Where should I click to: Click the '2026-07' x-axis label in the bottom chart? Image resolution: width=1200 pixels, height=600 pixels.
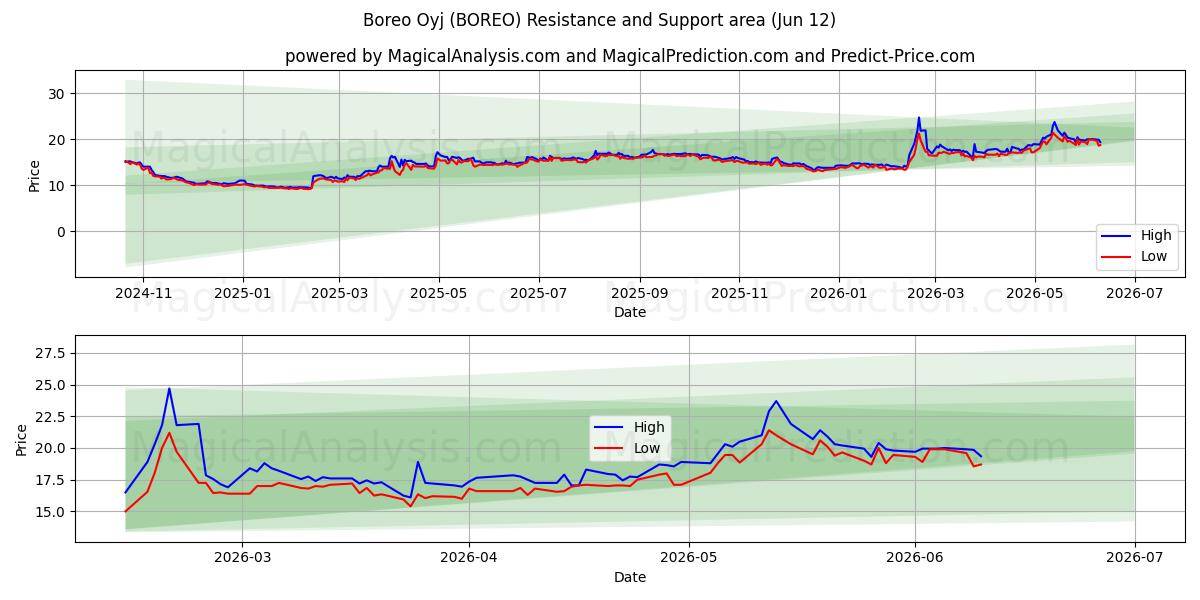click(x=1135, y=558)
